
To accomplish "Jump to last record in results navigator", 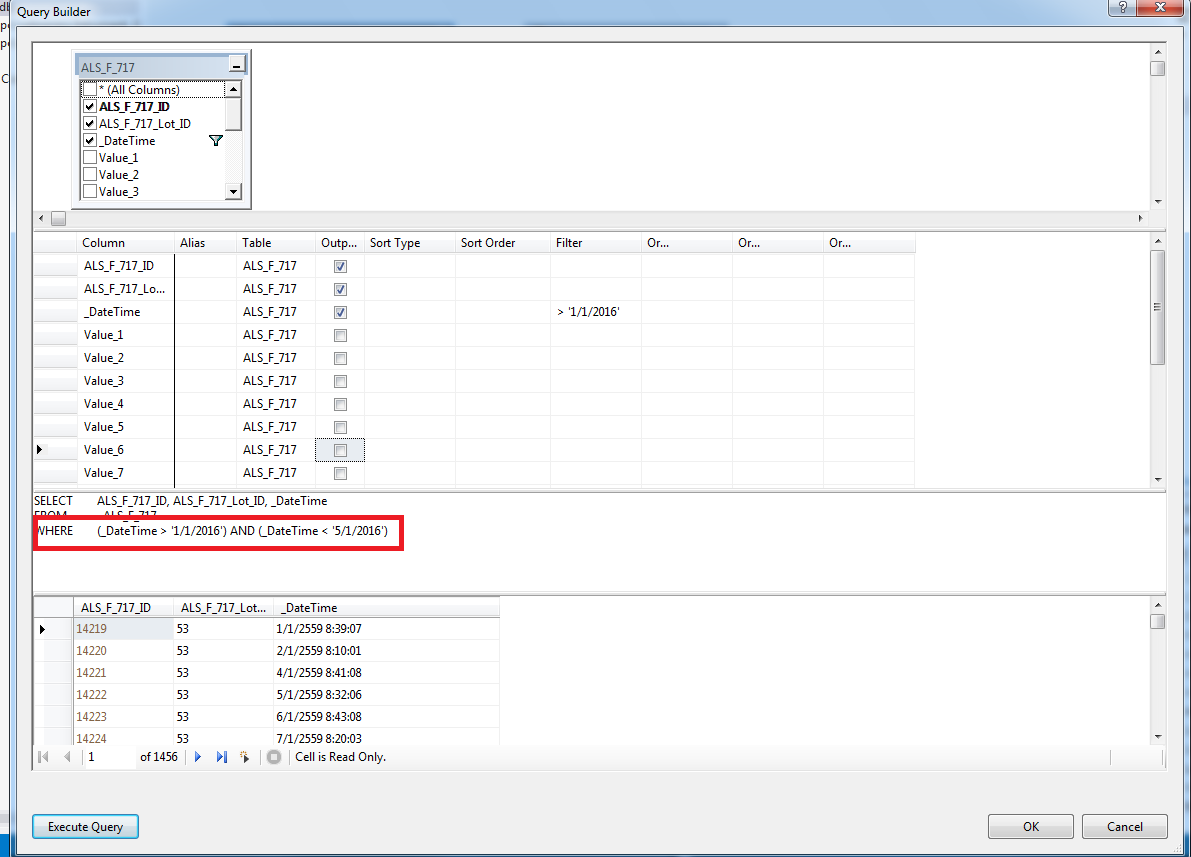I will click(221, 757).
